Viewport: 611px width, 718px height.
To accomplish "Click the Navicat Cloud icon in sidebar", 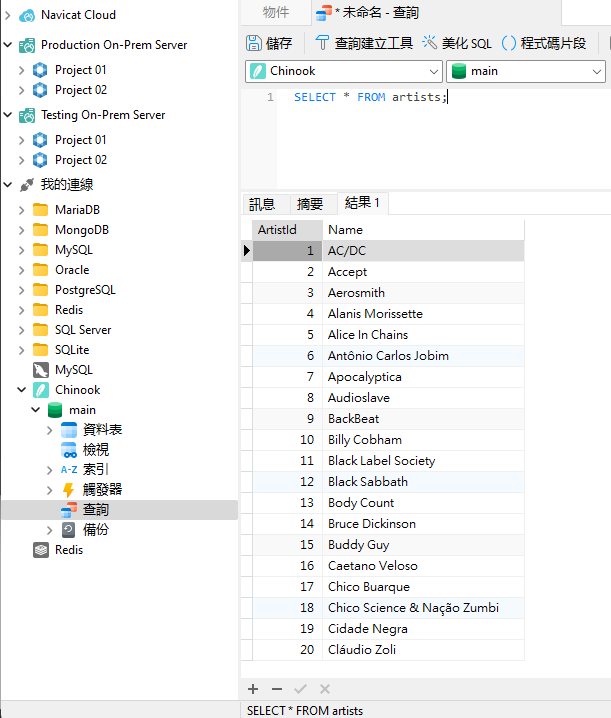I will click(27, 15).
